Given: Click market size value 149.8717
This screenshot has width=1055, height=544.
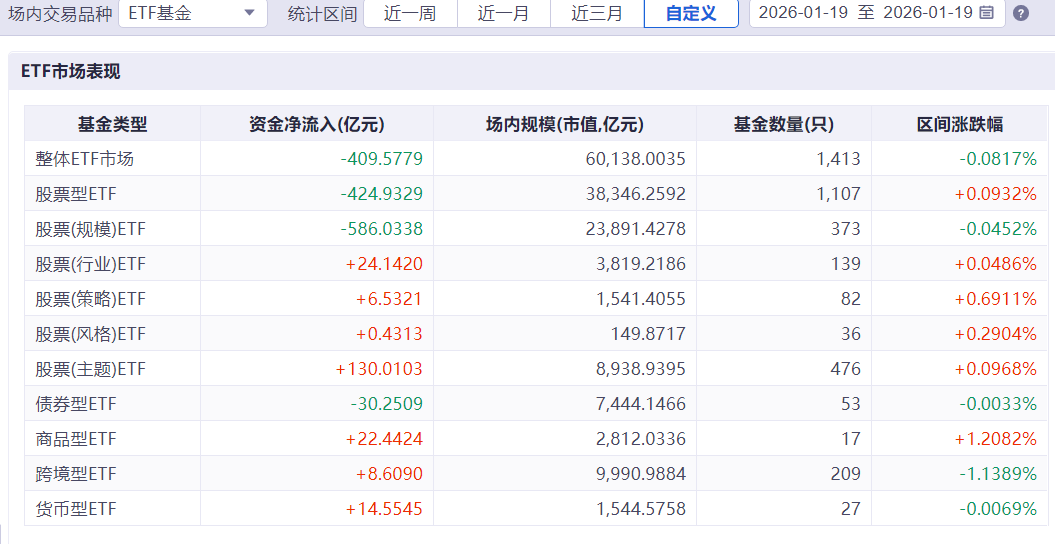Looking at the screenshot, I should pyautogui.click(x=649, y=334).
